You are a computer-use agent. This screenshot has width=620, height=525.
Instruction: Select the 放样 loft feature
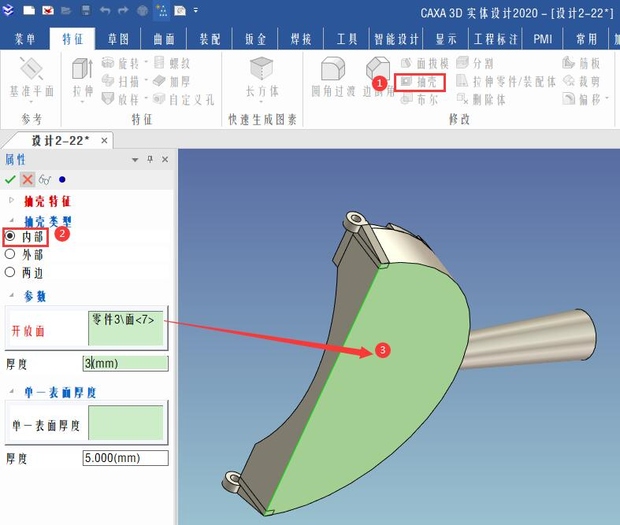[x=120, y=99]
